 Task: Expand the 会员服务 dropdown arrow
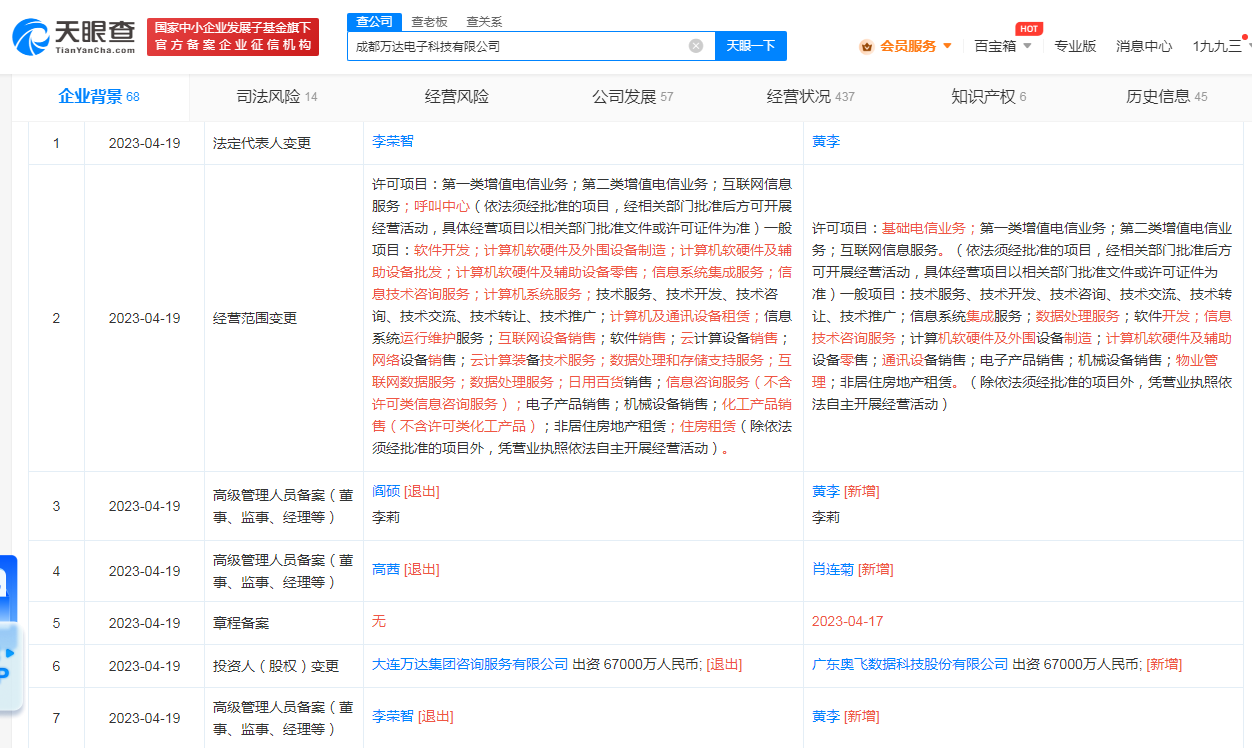[x=948, y=46]
